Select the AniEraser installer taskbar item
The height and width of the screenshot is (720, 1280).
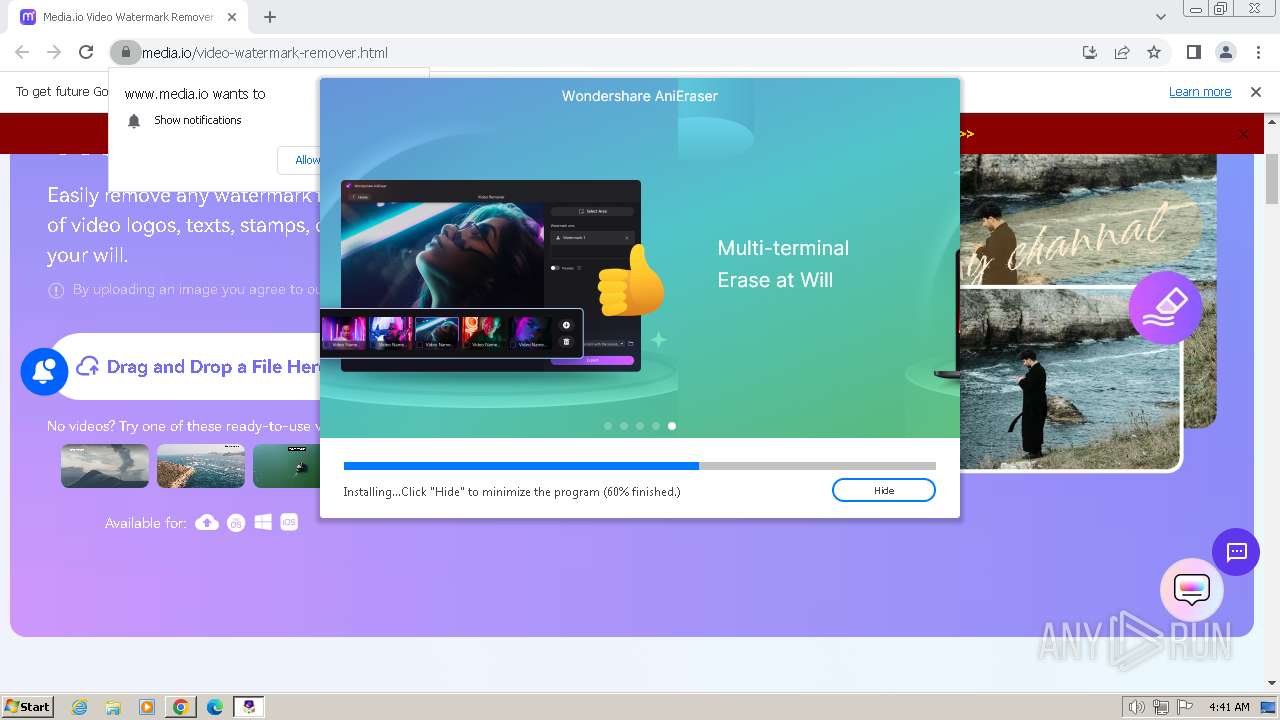(249, 707)
